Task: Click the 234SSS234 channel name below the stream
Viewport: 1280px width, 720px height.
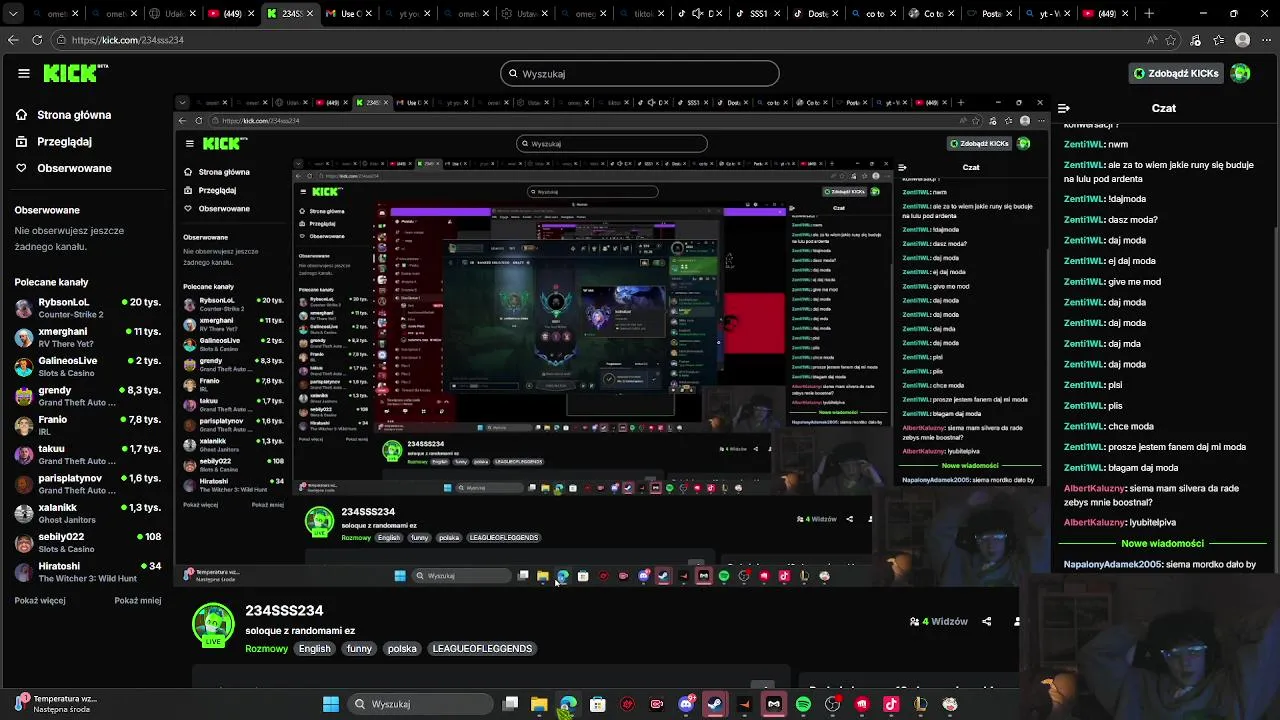Action: coord(284,611)
